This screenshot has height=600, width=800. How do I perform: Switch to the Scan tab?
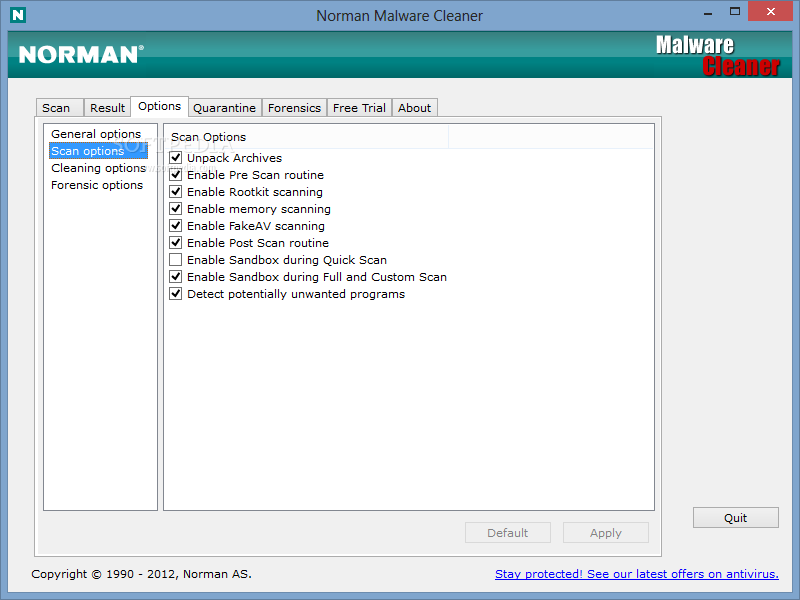point(60,108)
